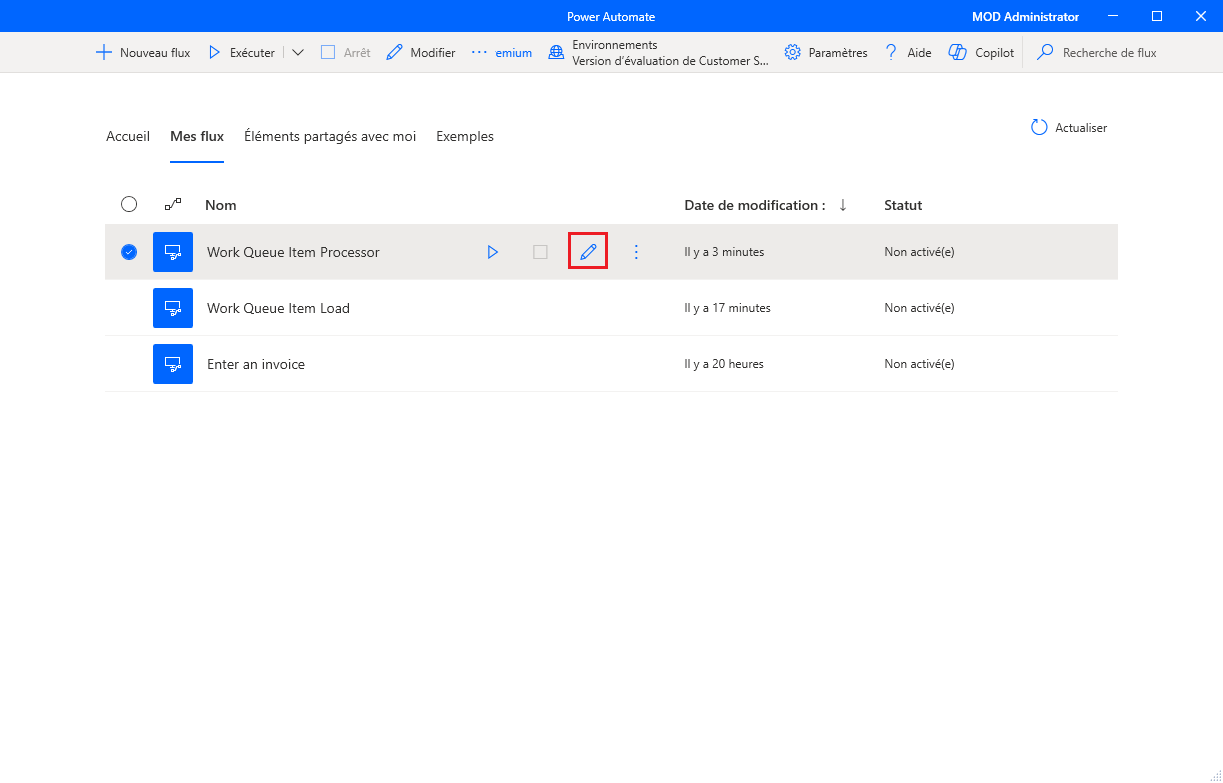Open the Aide help menu

pyautogui.click(x=907, y=53)
